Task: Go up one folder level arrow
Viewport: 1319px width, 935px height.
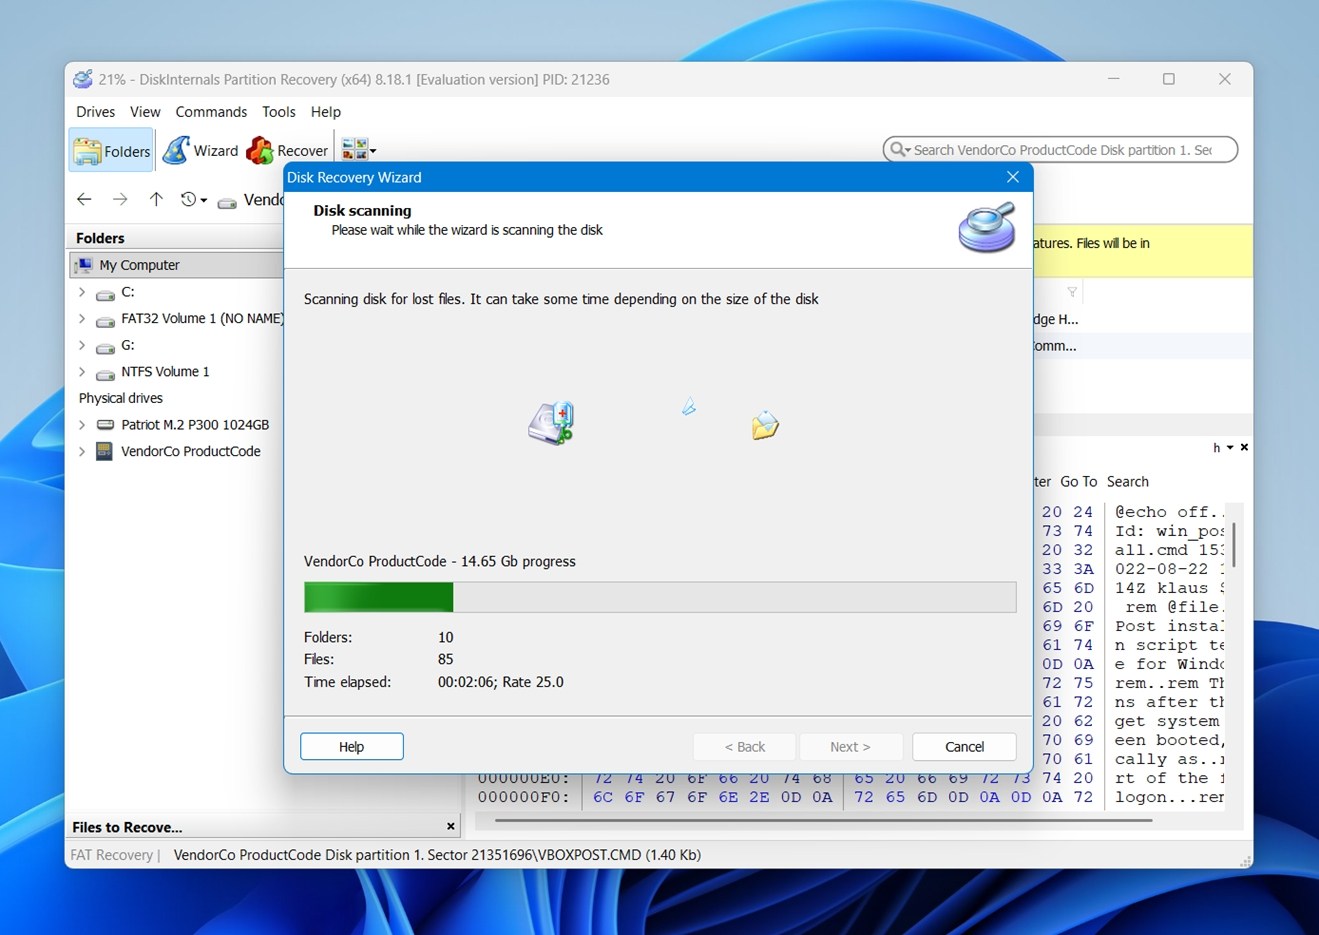Action: (156, 200)
